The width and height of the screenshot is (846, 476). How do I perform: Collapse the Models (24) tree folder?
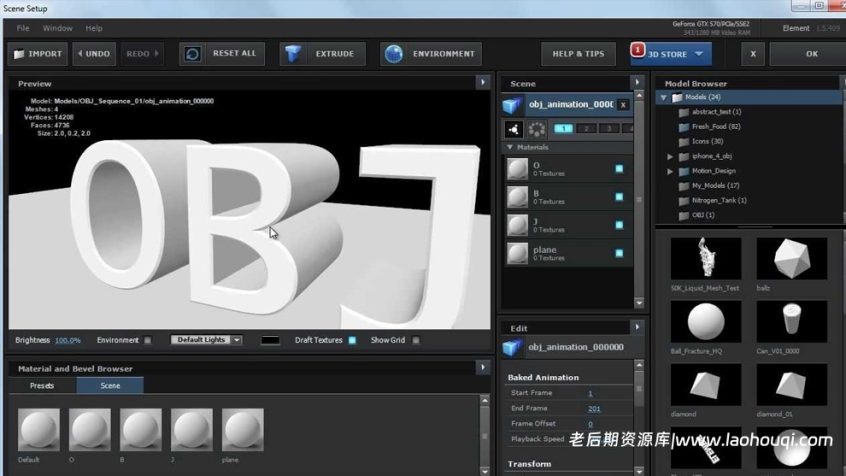coord(664,98)
